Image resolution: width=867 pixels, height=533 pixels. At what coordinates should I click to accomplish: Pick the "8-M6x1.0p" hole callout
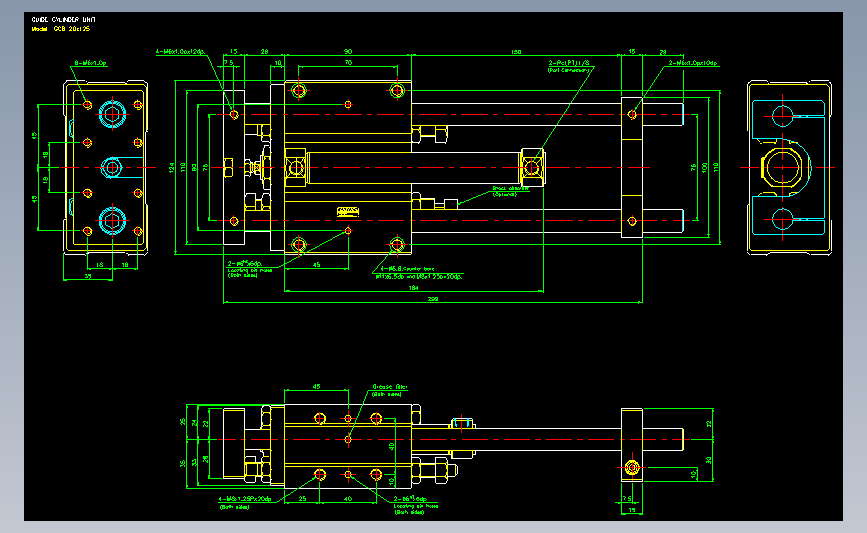click(x=91, y=63)
